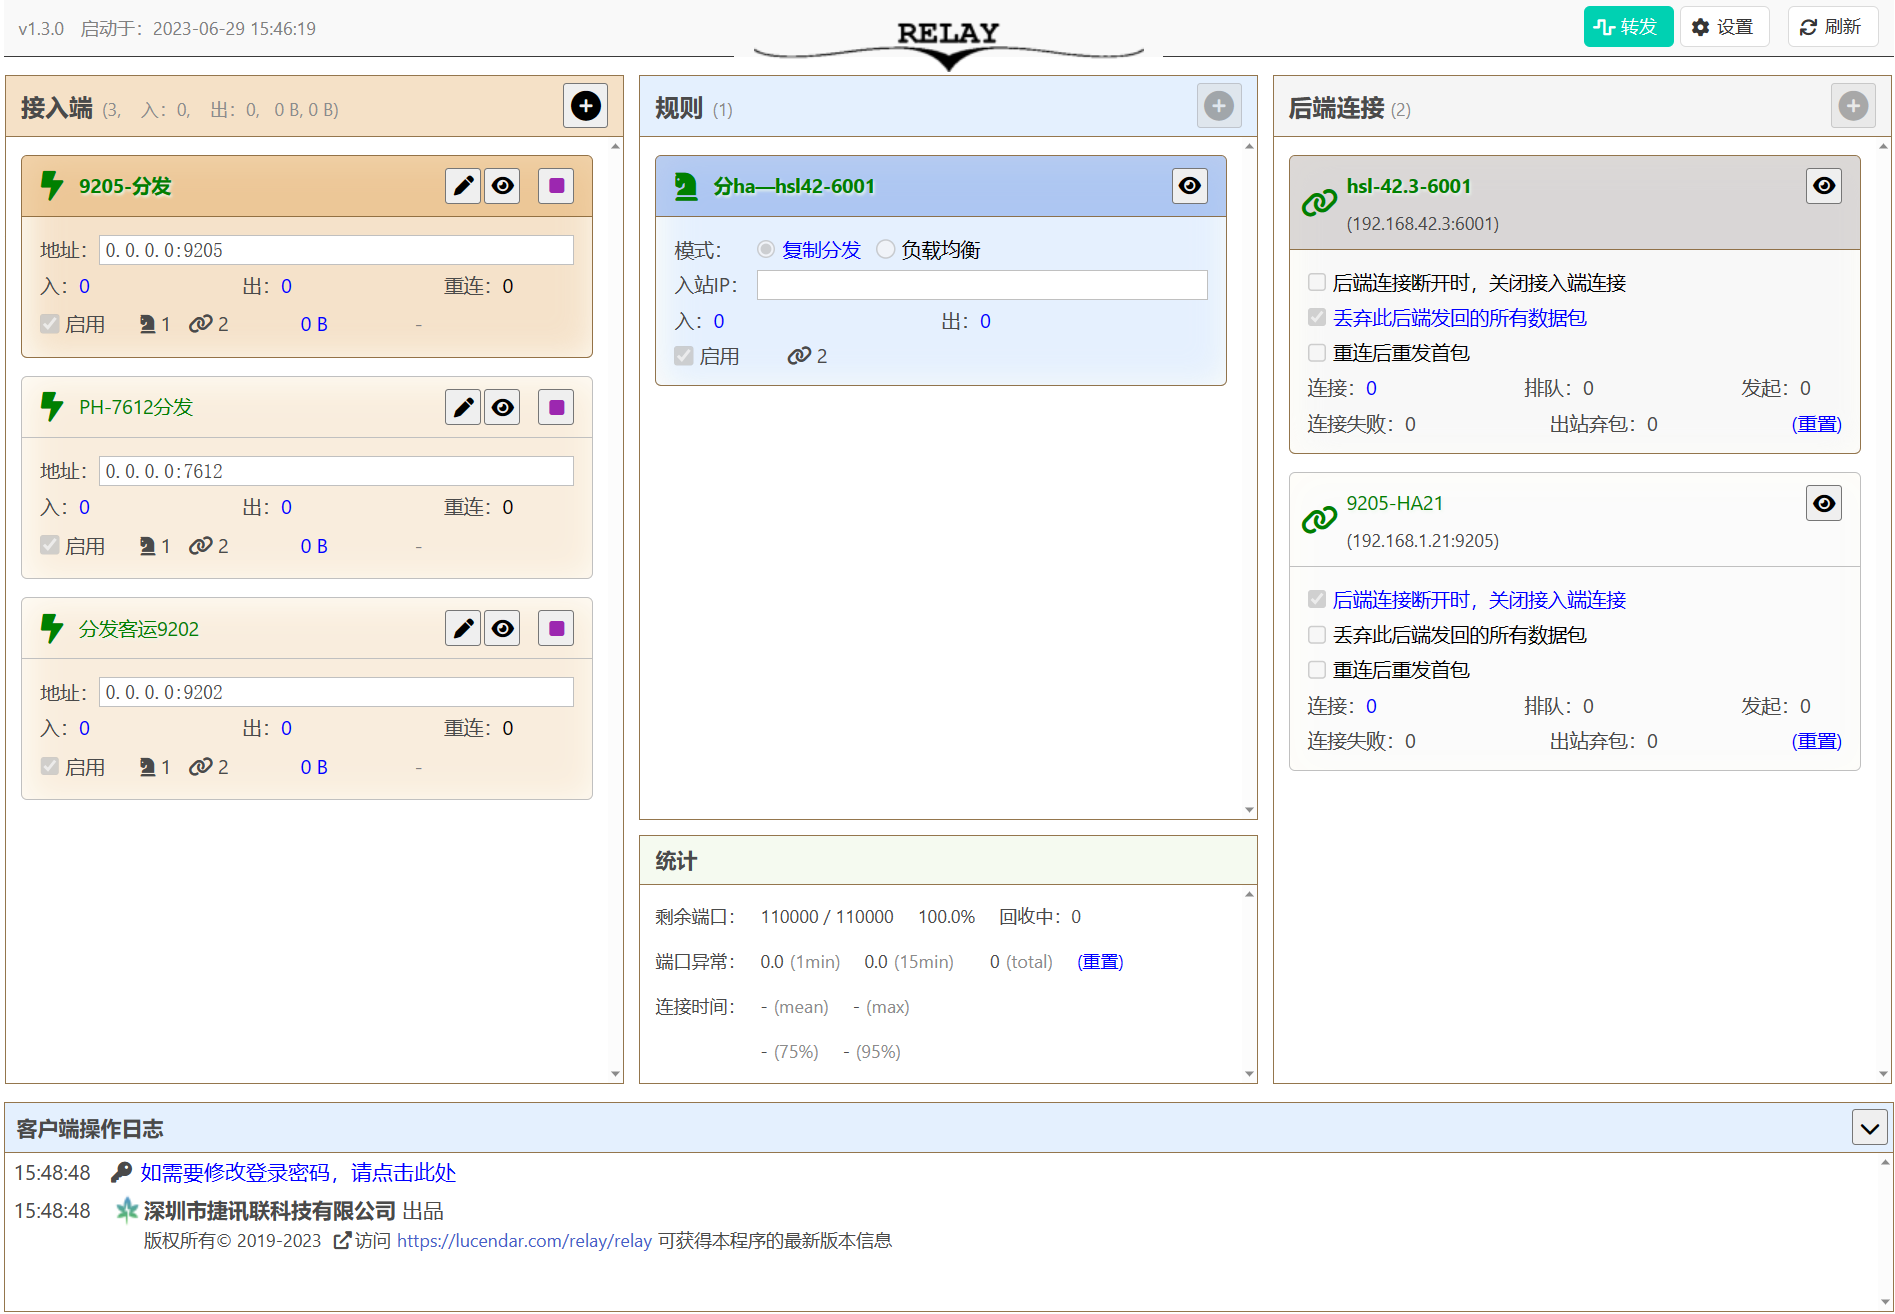Click the 9205-分发 address field
1895x1314 pixels.
click(x=336, y=250)
